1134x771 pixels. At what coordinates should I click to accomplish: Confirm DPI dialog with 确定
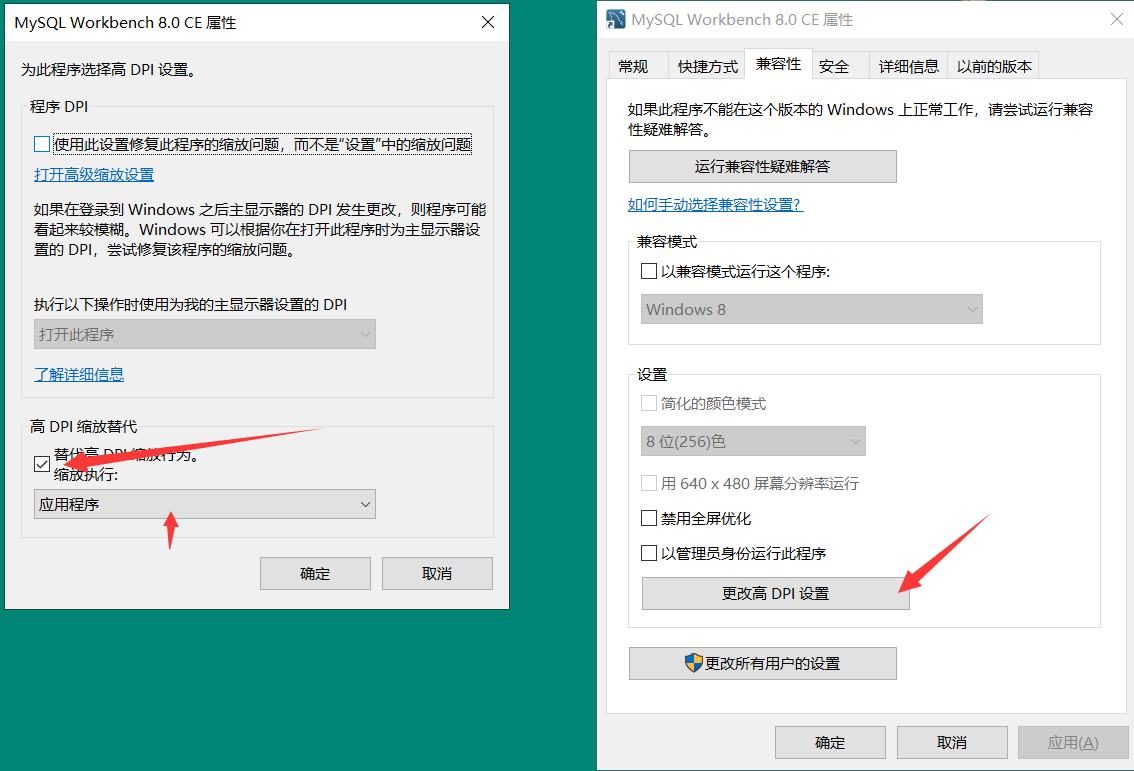tap(315, 574)
